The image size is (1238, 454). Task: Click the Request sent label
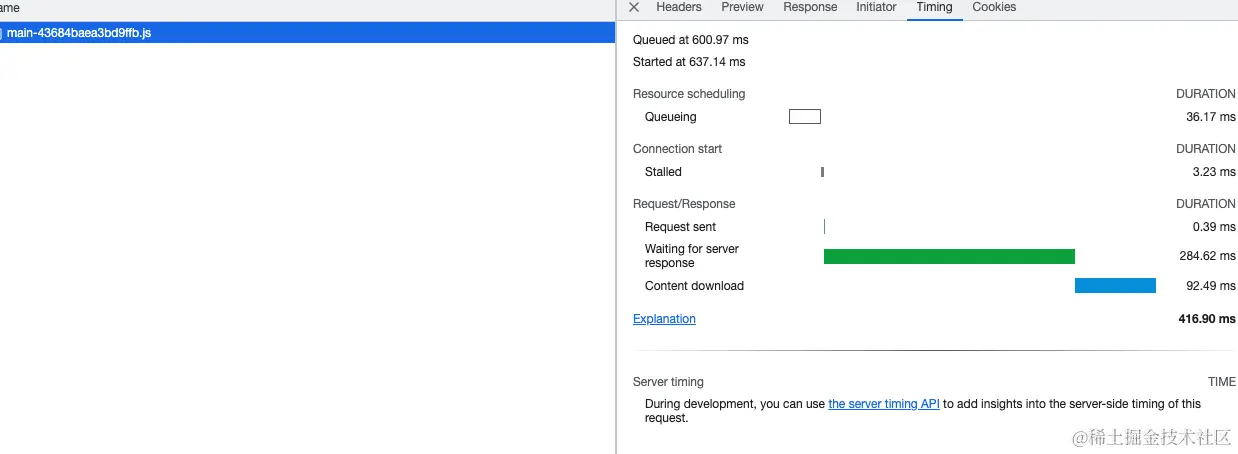[x=681, y=227]
